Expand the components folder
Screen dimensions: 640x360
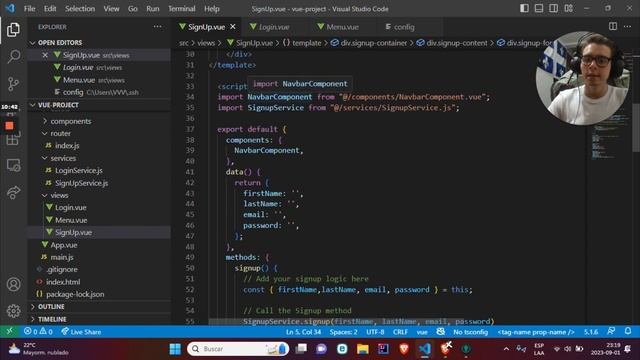(71, 121)
